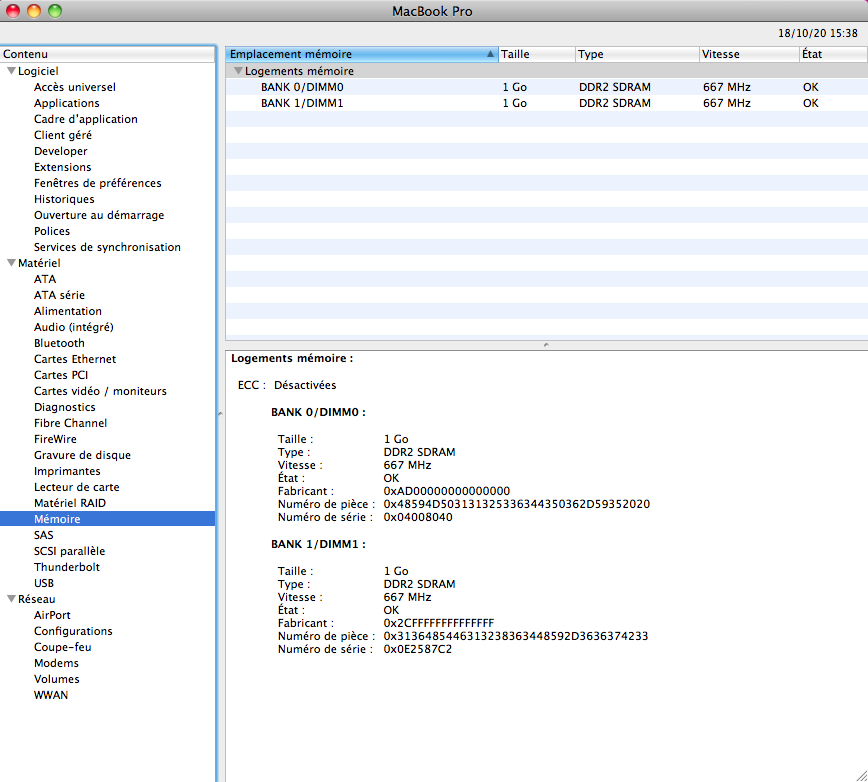Sort by Vitesse column header
The height and width of the screenshot is (782, 868).
click(746, 54)
